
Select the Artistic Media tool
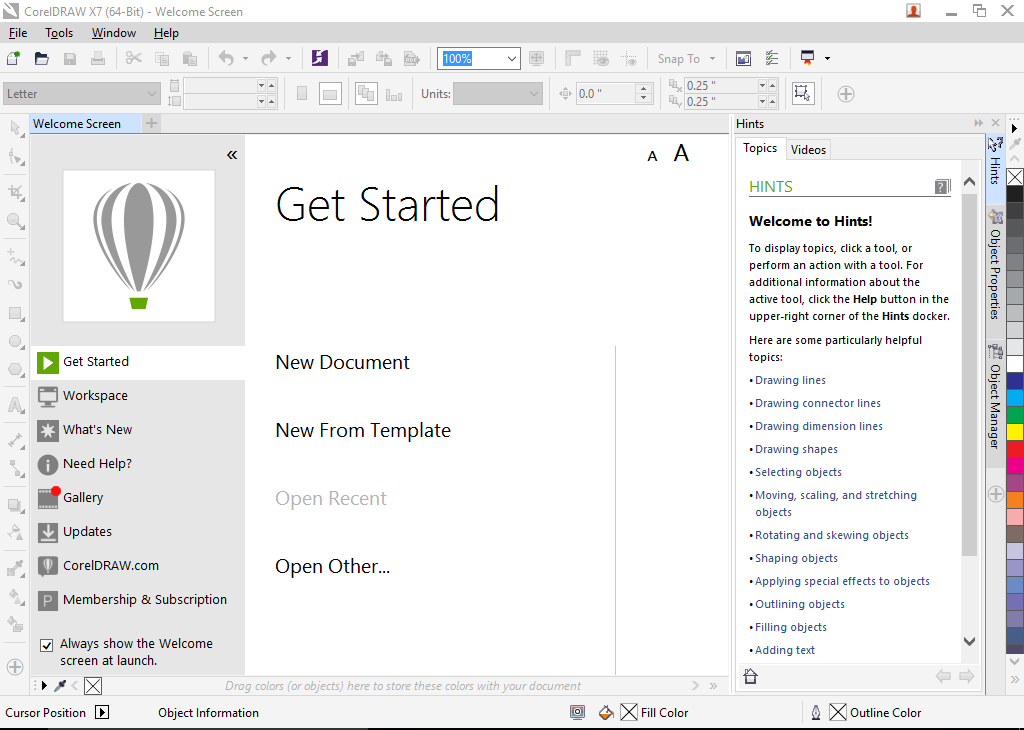(x=16, y=284)
